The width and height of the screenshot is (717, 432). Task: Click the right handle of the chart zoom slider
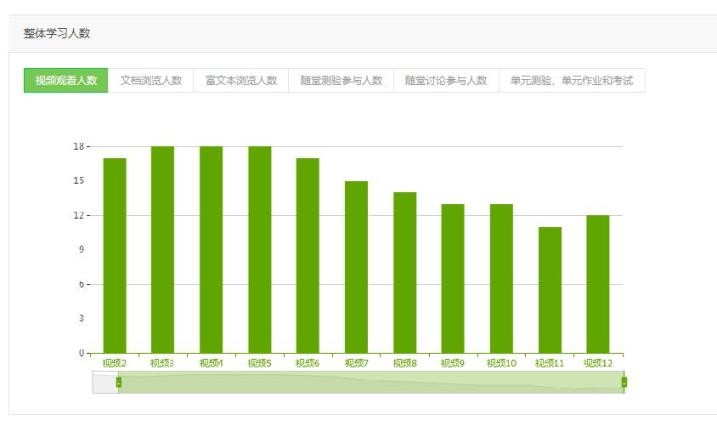click(x=624, y=382)
